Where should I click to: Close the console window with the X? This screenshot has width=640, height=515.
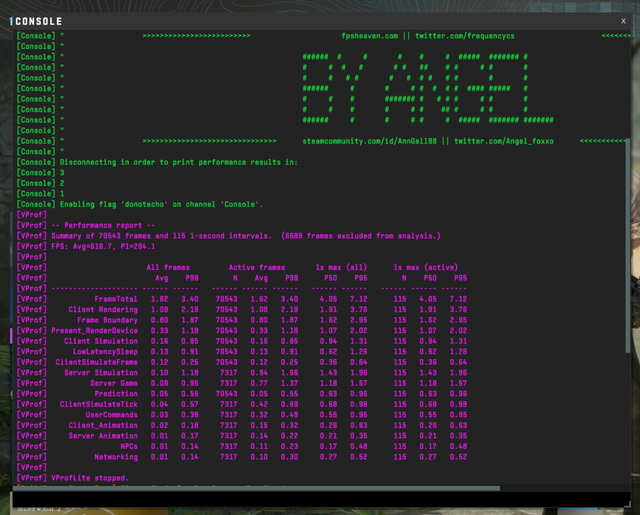pyautogui.click(x=624, y=20)
